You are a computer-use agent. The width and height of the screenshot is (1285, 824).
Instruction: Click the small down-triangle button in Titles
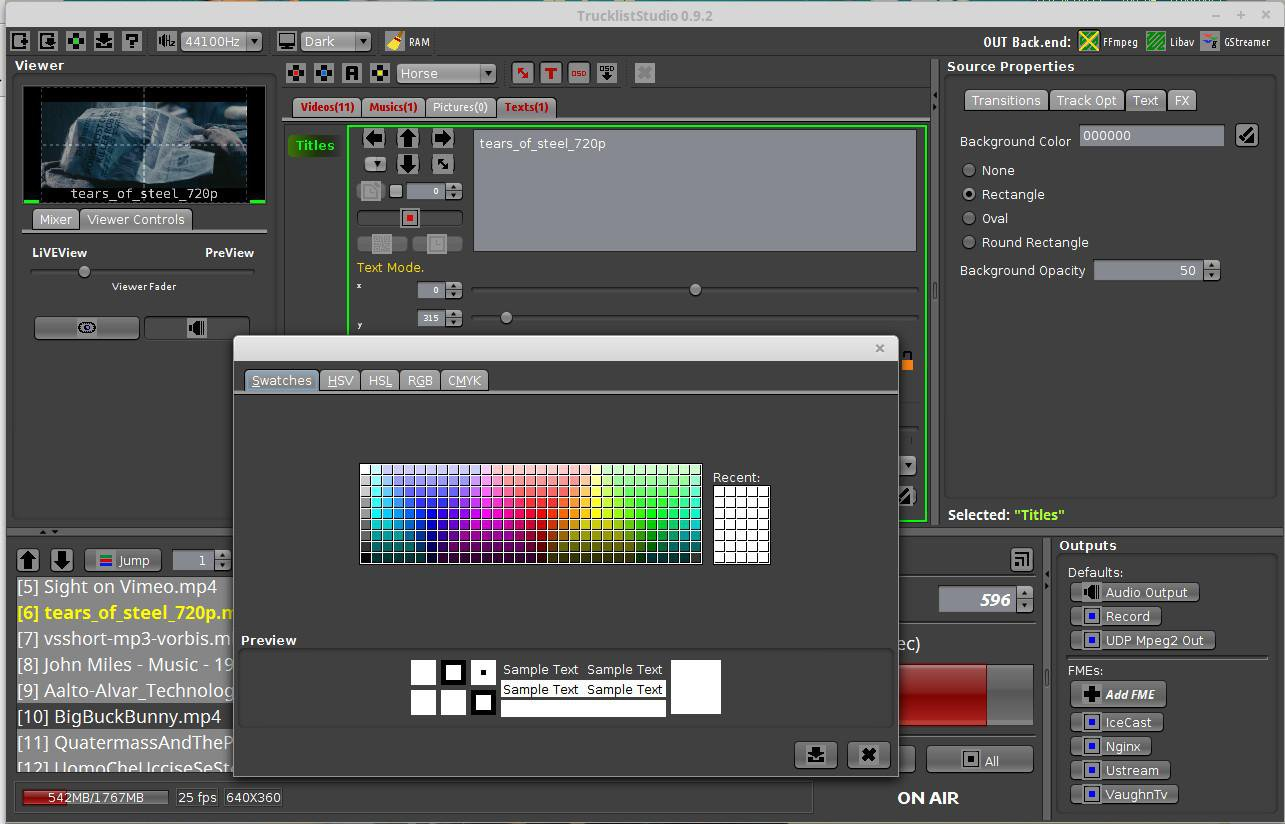(375, 164)
